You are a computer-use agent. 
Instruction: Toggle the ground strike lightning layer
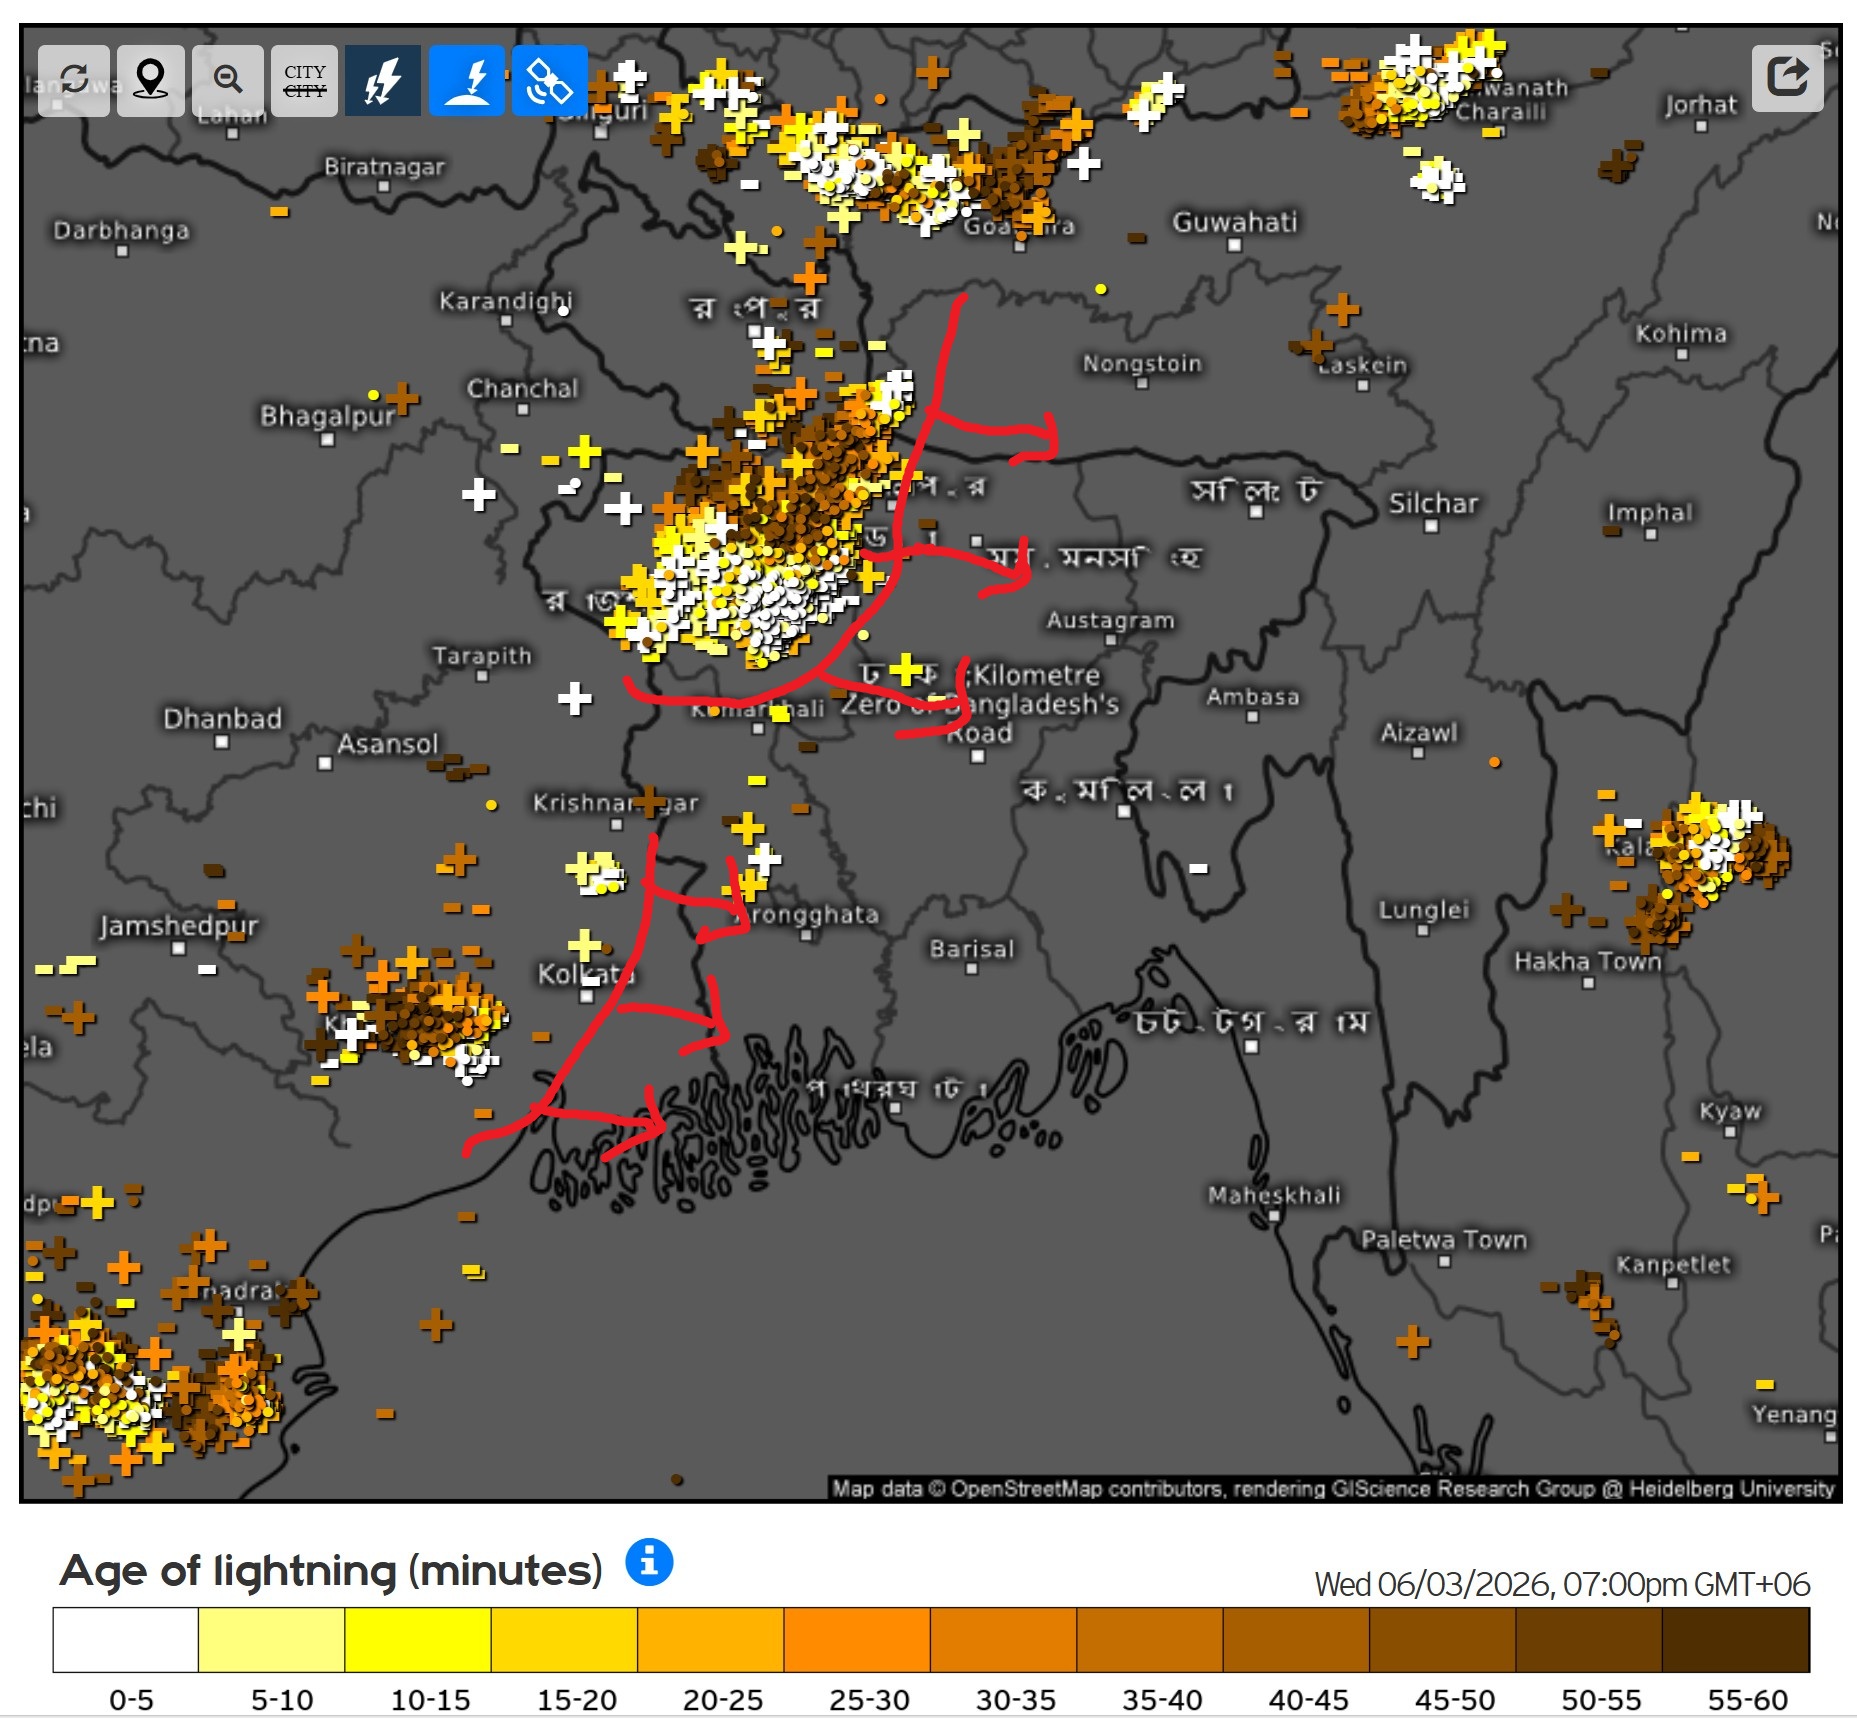coord(467,80)
